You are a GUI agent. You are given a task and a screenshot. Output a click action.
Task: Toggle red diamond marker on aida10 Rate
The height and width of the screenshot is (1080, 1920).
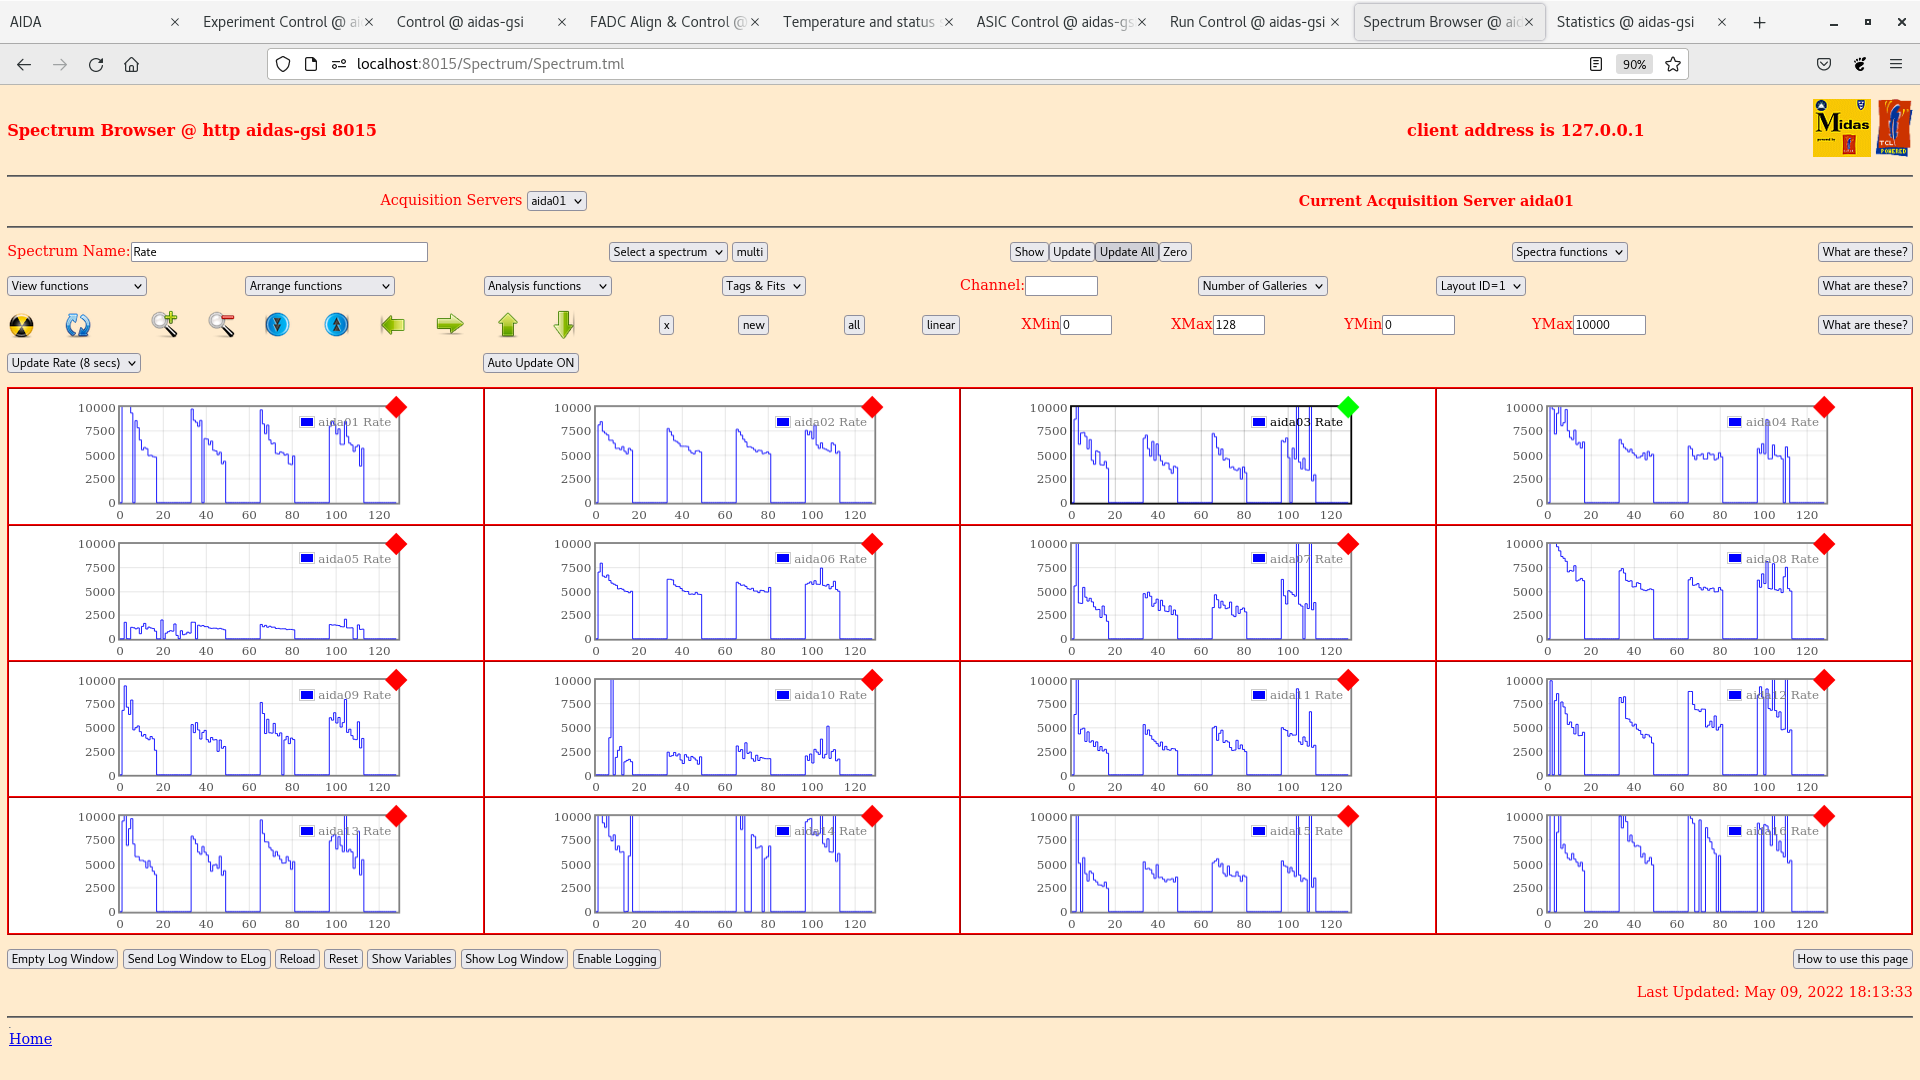click(x=872, y=680)
